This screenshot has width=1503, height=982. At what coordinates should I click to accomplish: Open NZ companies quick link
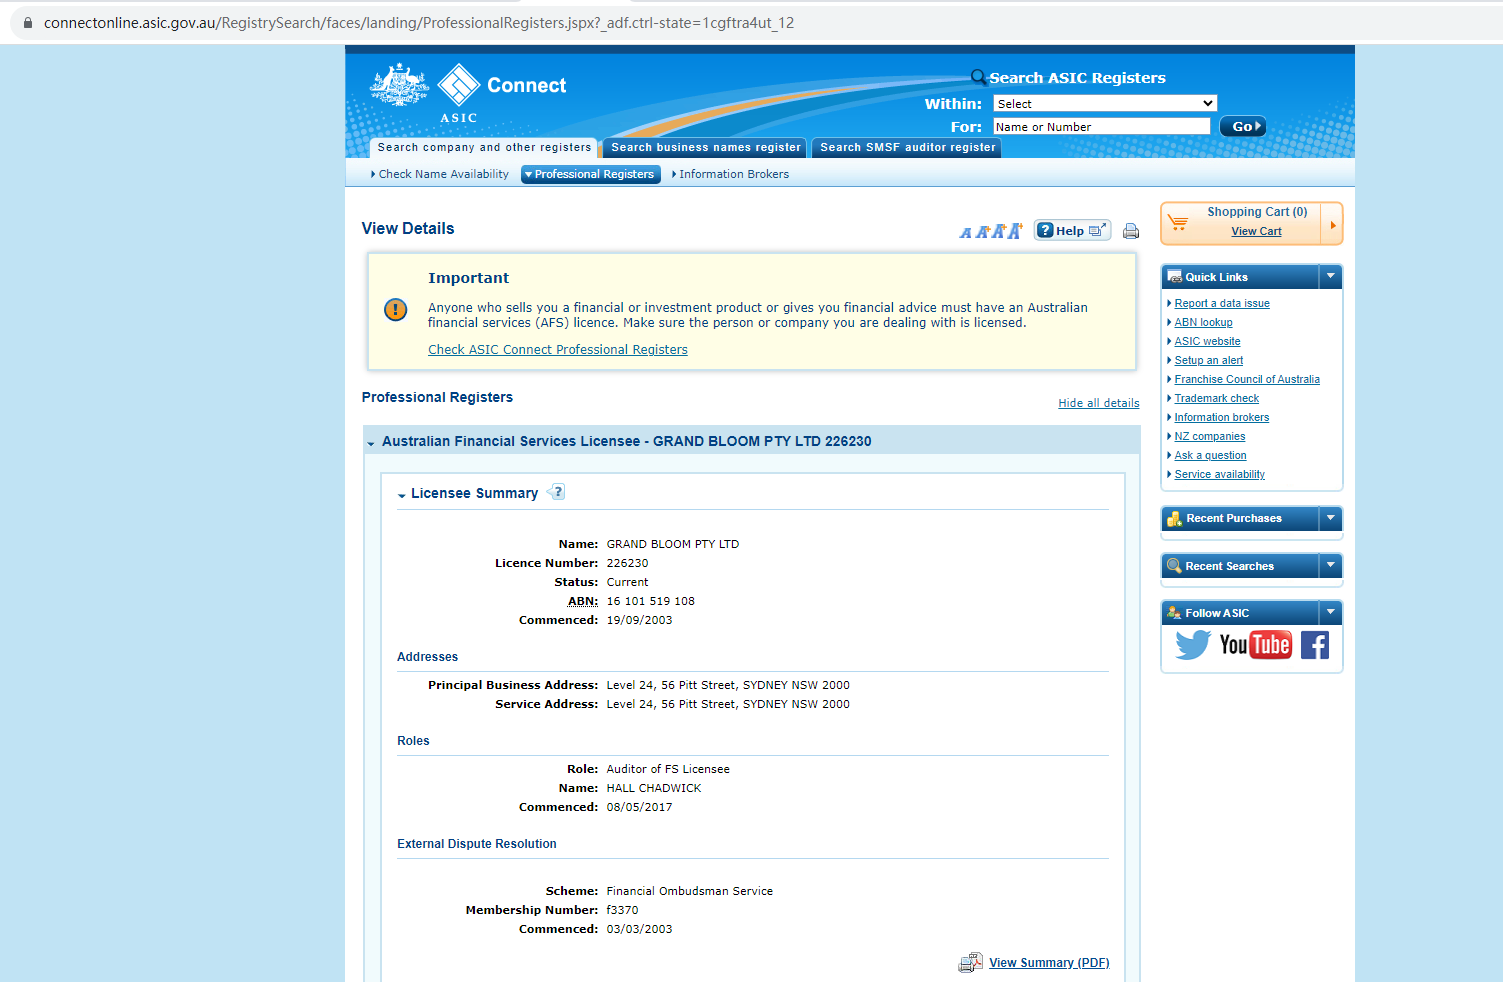coord(1210,436)
